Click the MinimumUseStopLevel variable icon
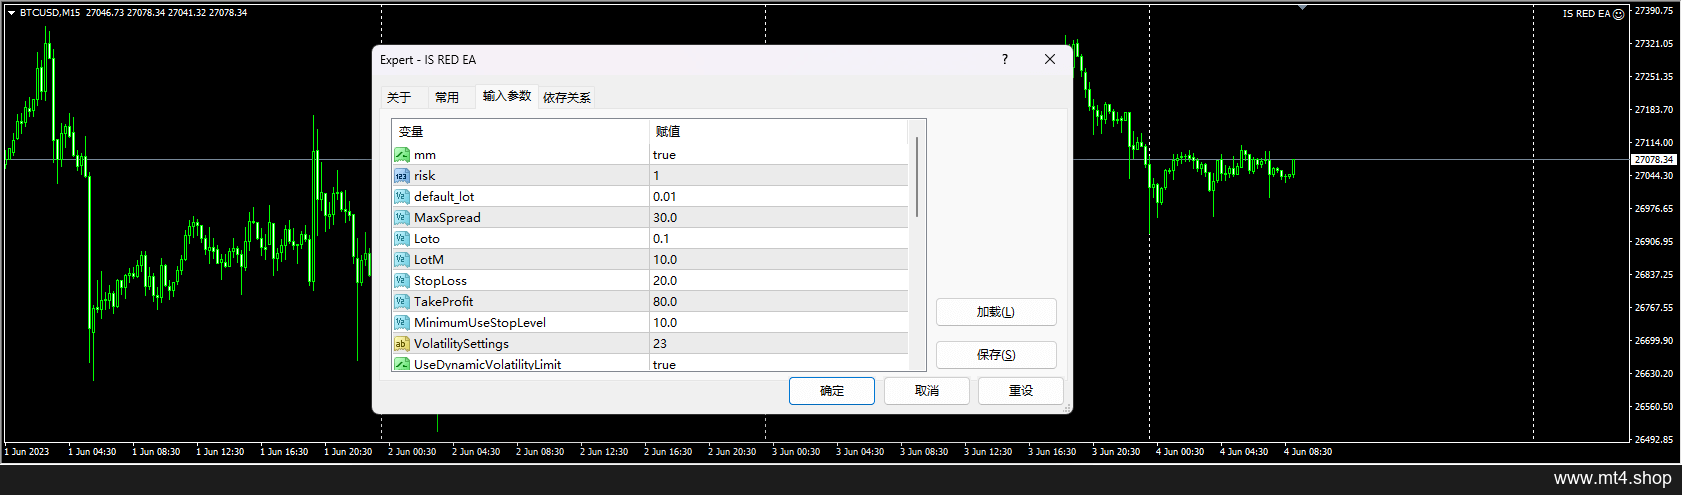 click(401, 323)
